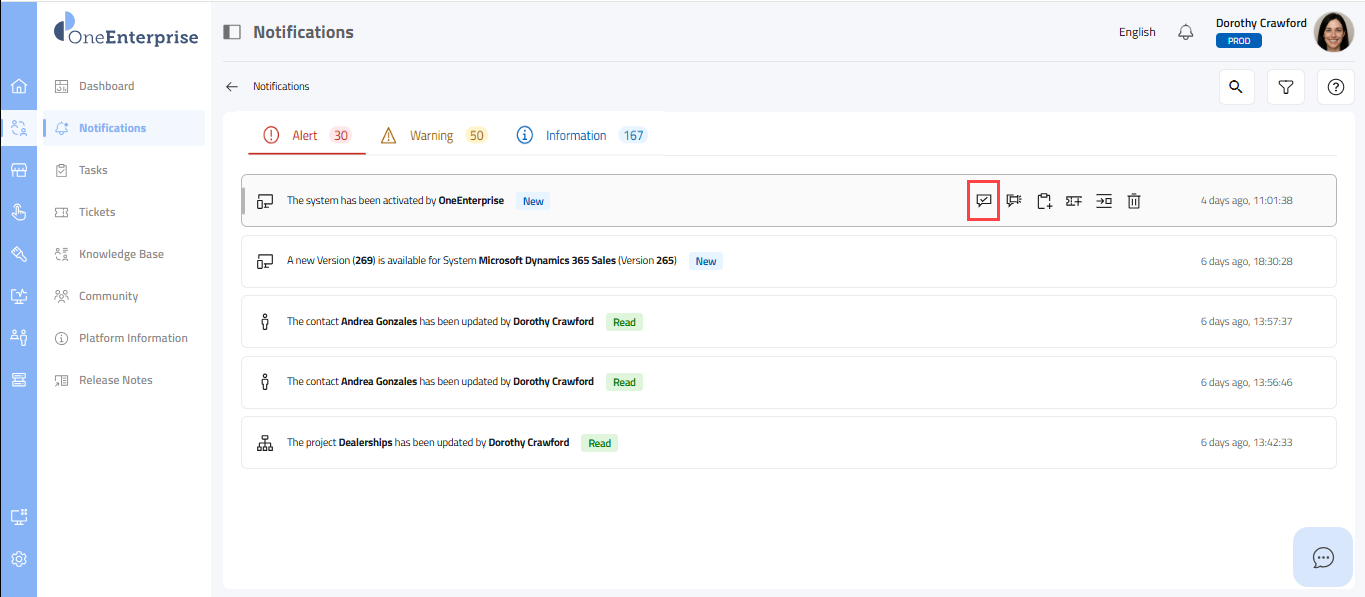The image size is (1365, 597).
Task: Click the trash icon to delete notification
Action: coord(1134,201)
